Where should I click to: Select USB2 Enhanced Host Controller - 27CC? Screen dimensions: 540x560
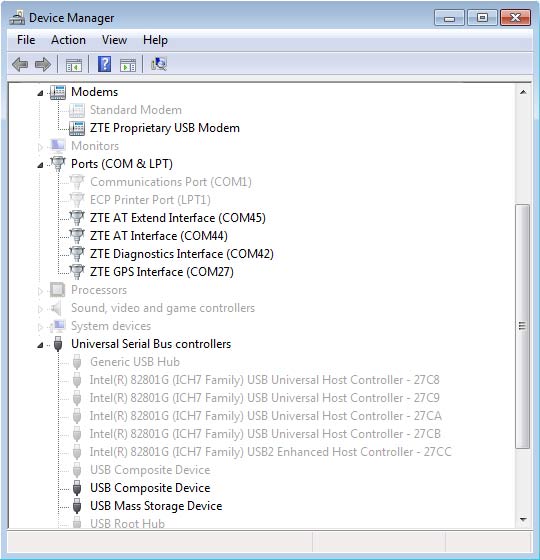coord(271,452)
